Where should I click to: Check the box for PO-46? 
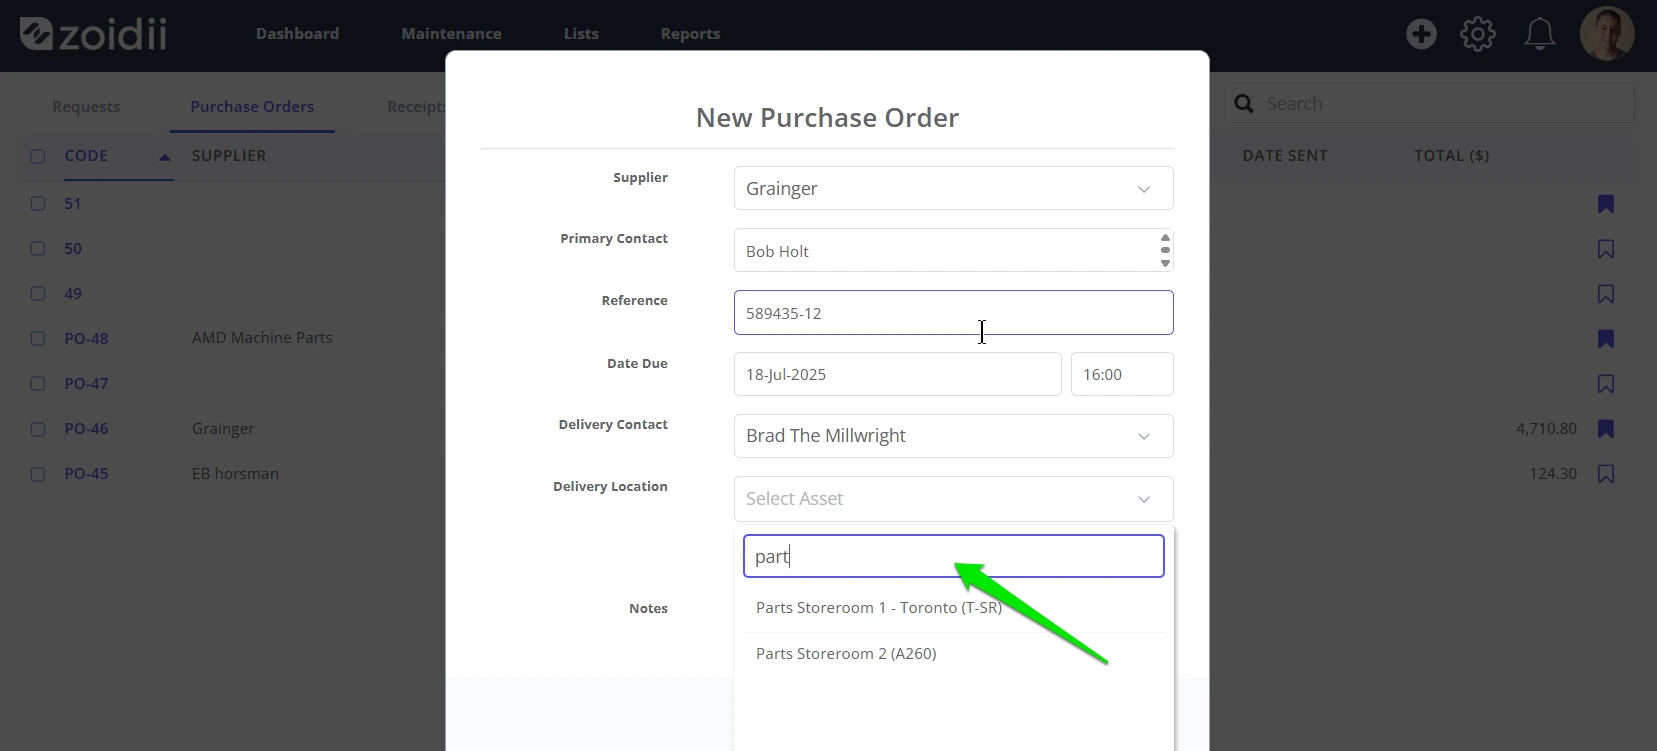pos(38,428)
